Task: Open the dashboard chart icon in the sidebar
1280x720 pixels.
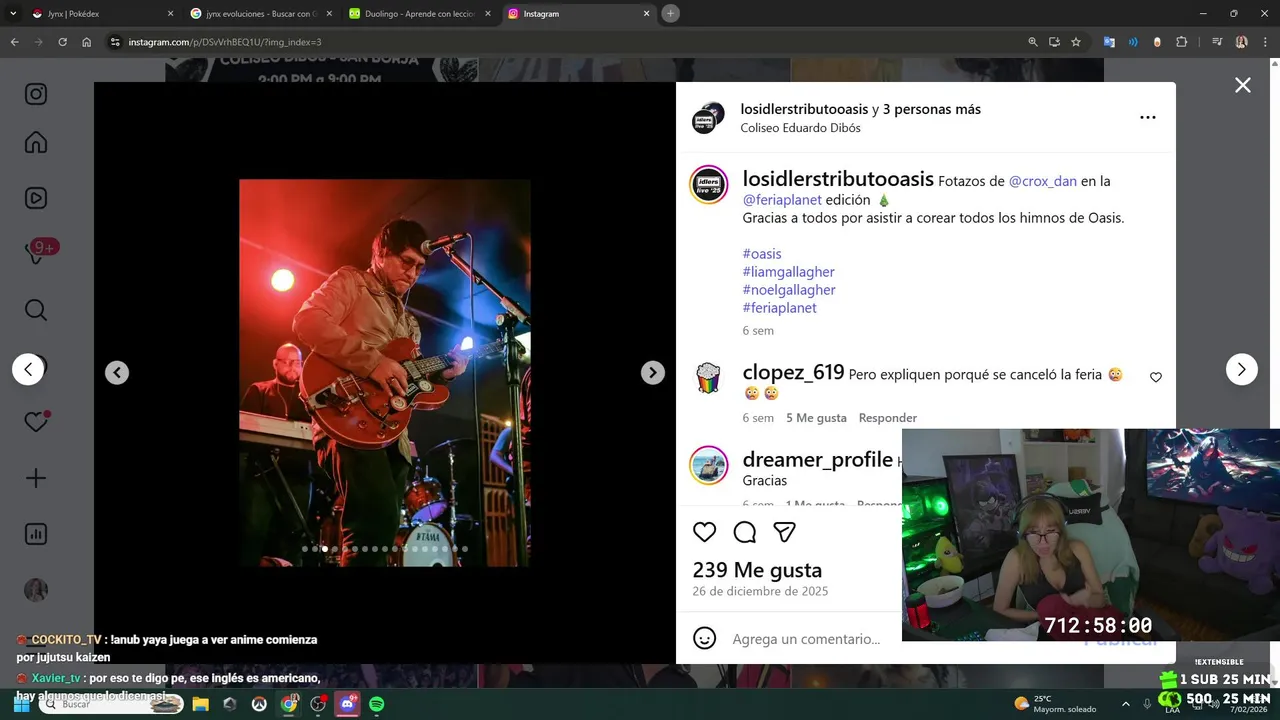Action: point(36,534)
